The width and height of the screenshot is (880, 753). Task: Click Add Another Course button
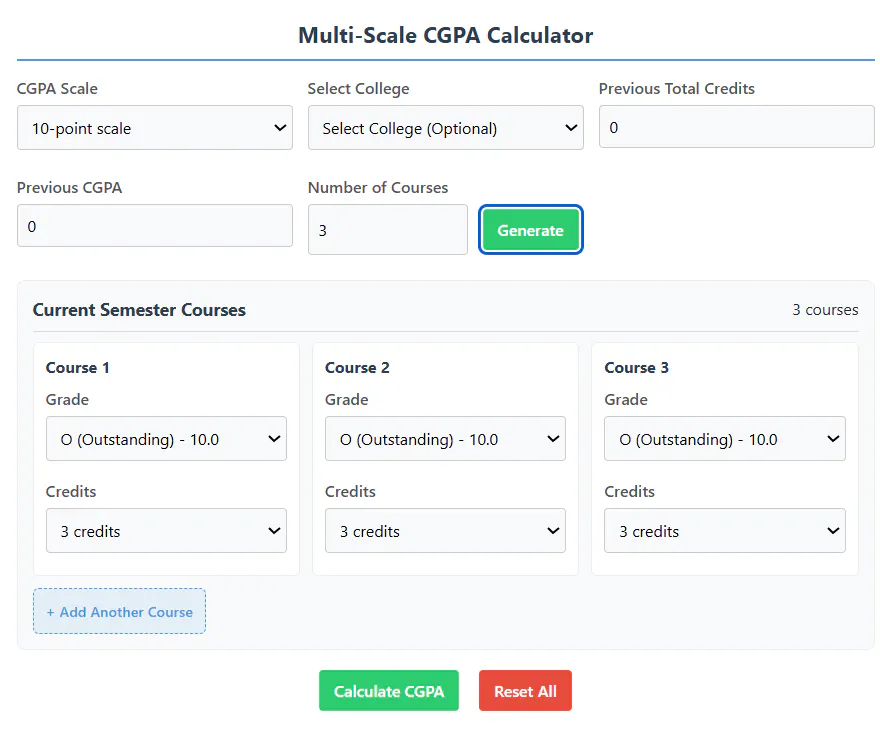[120, 612]
